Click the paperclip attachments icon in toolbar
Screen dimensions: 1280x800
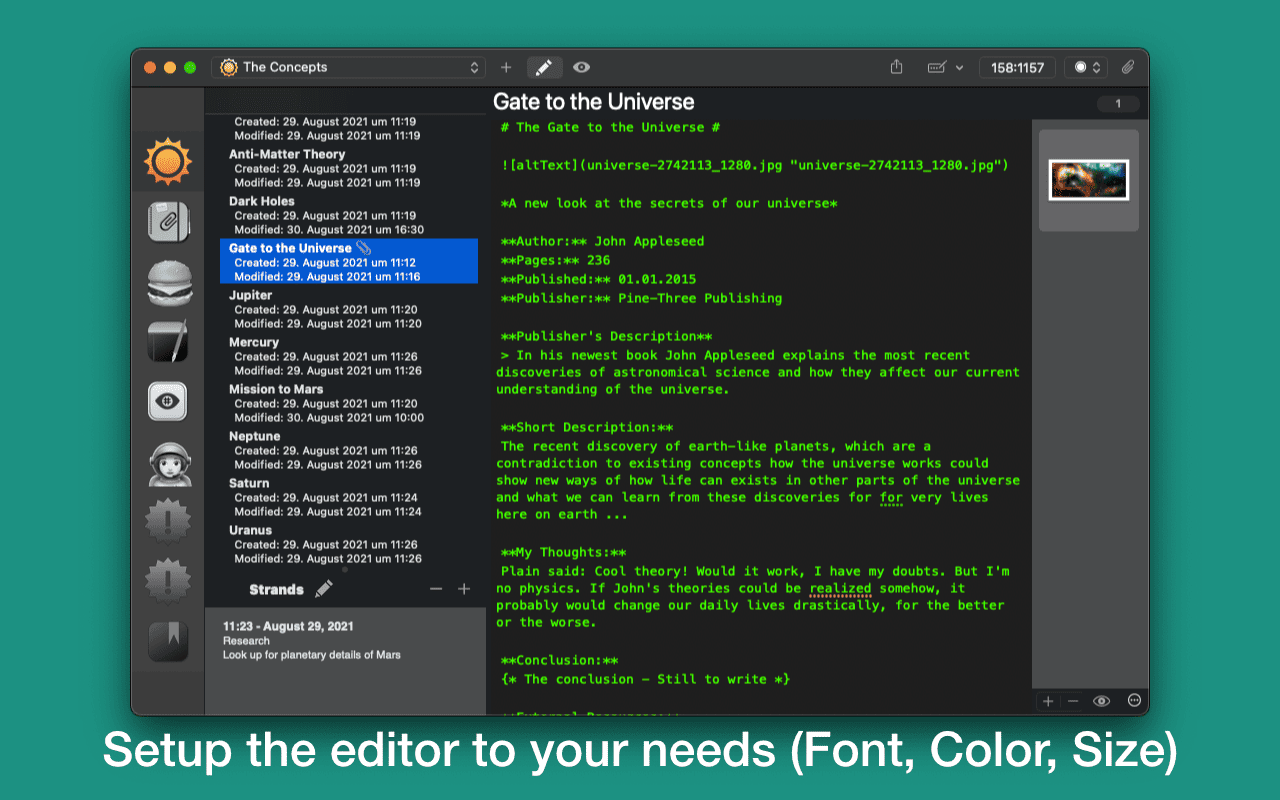point(1127,67)
